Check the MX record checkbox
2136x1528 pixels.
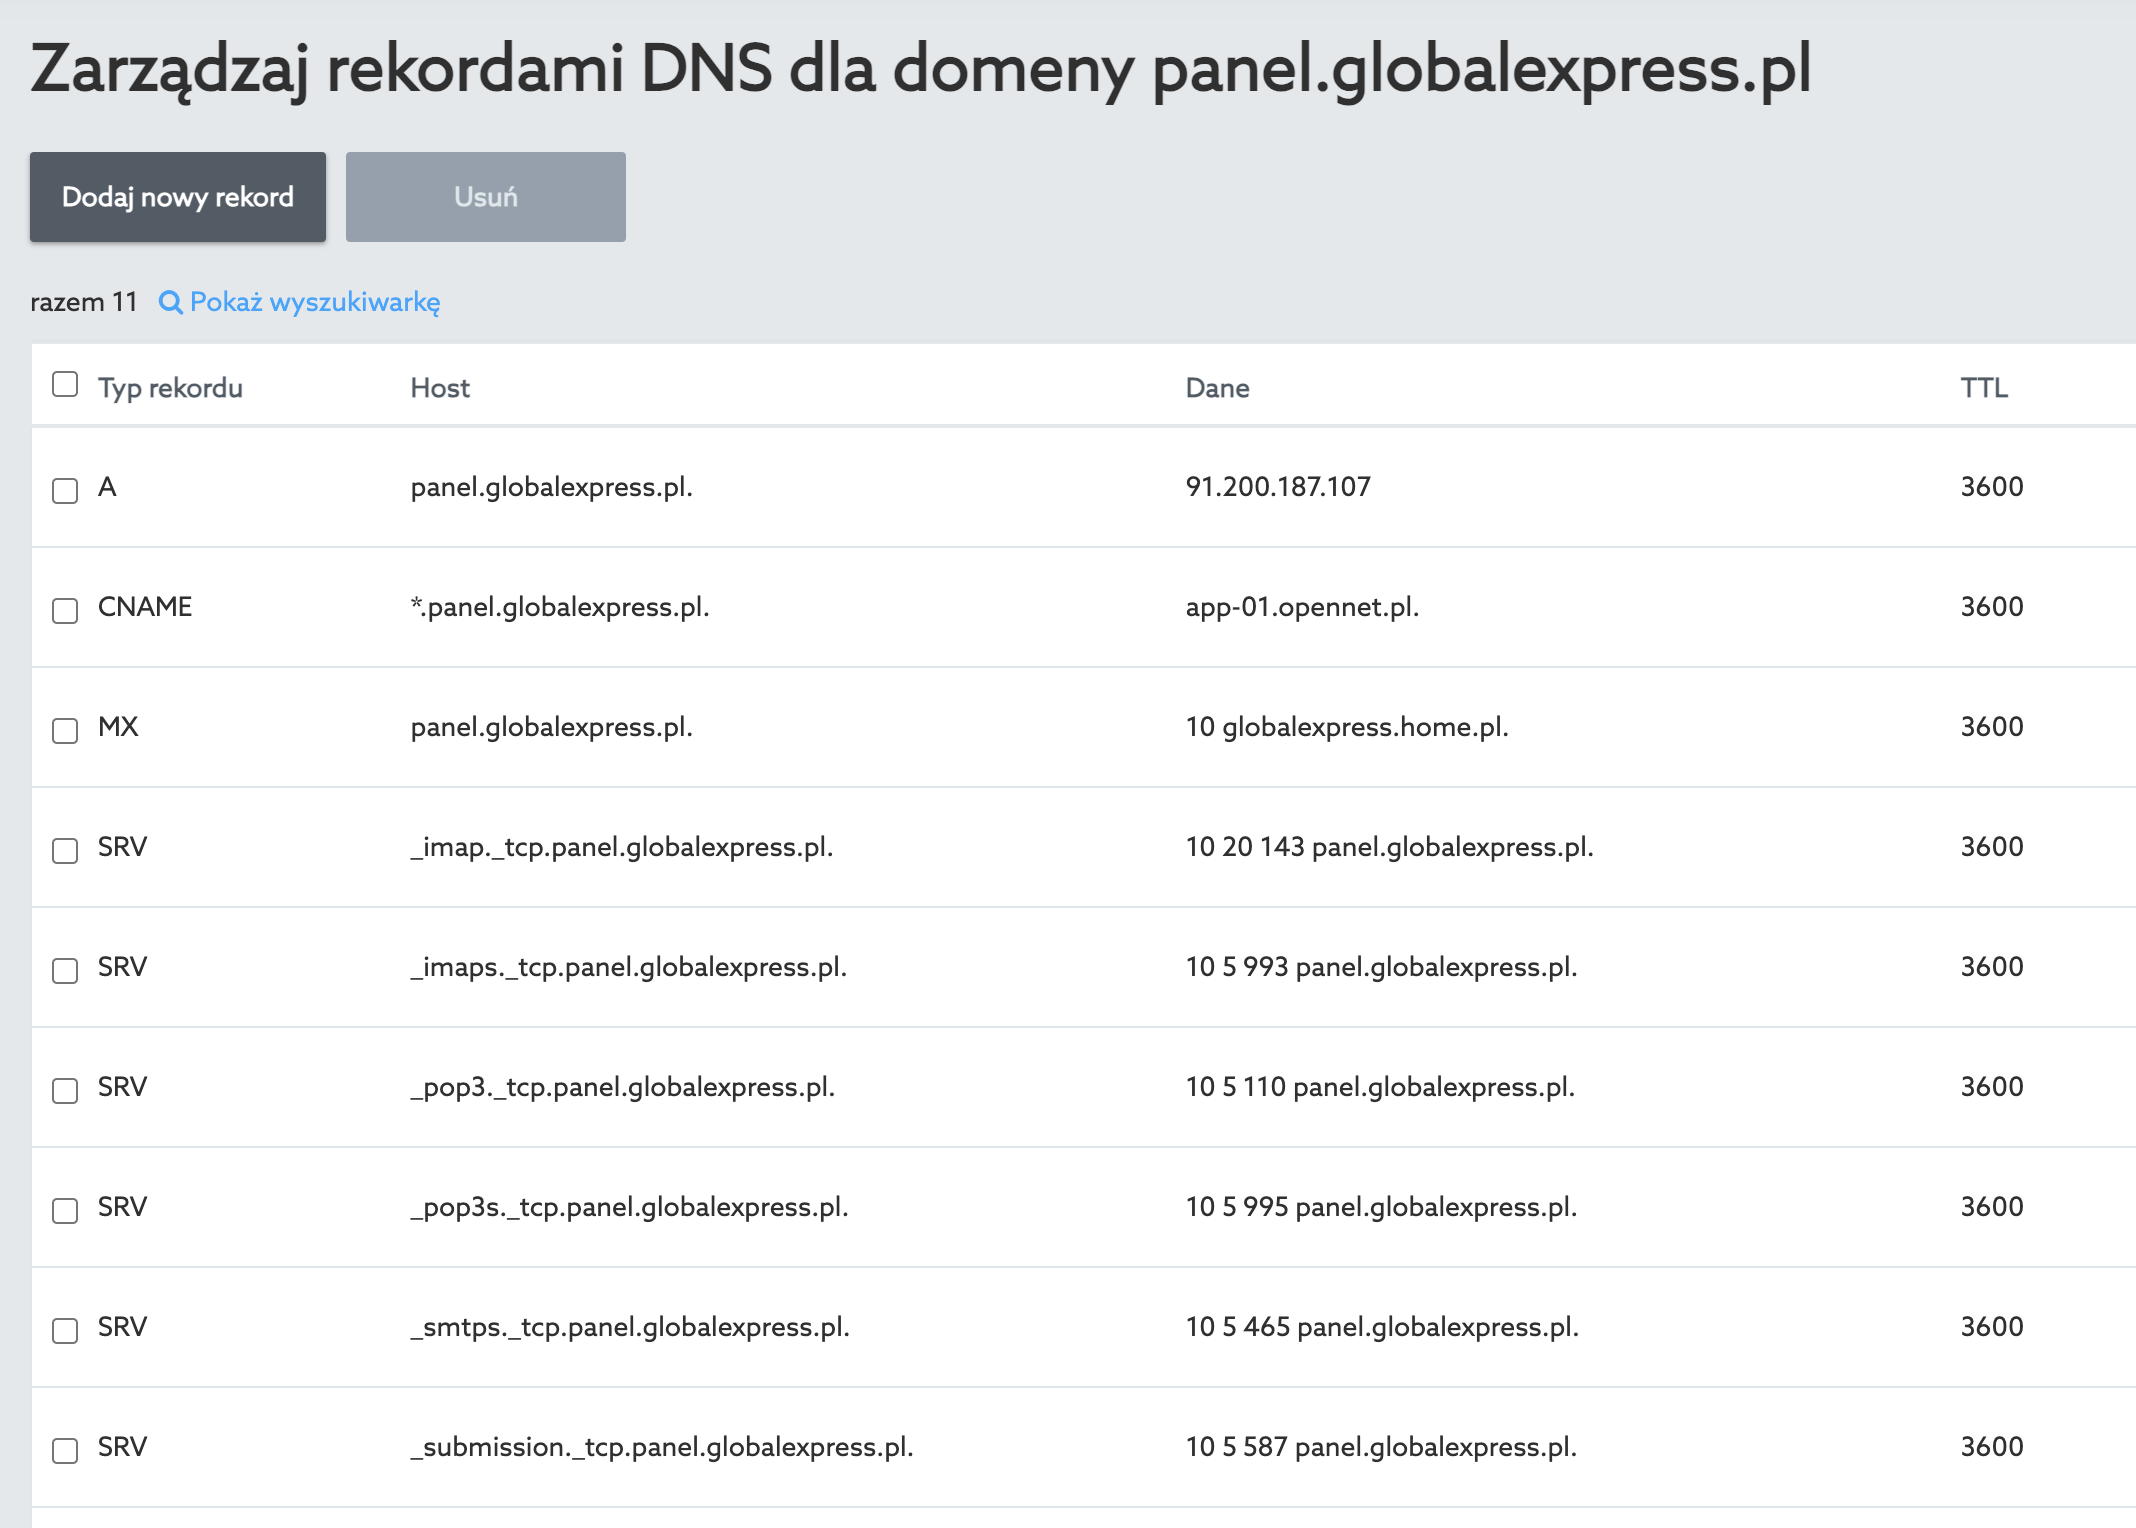tap(65, 730)
